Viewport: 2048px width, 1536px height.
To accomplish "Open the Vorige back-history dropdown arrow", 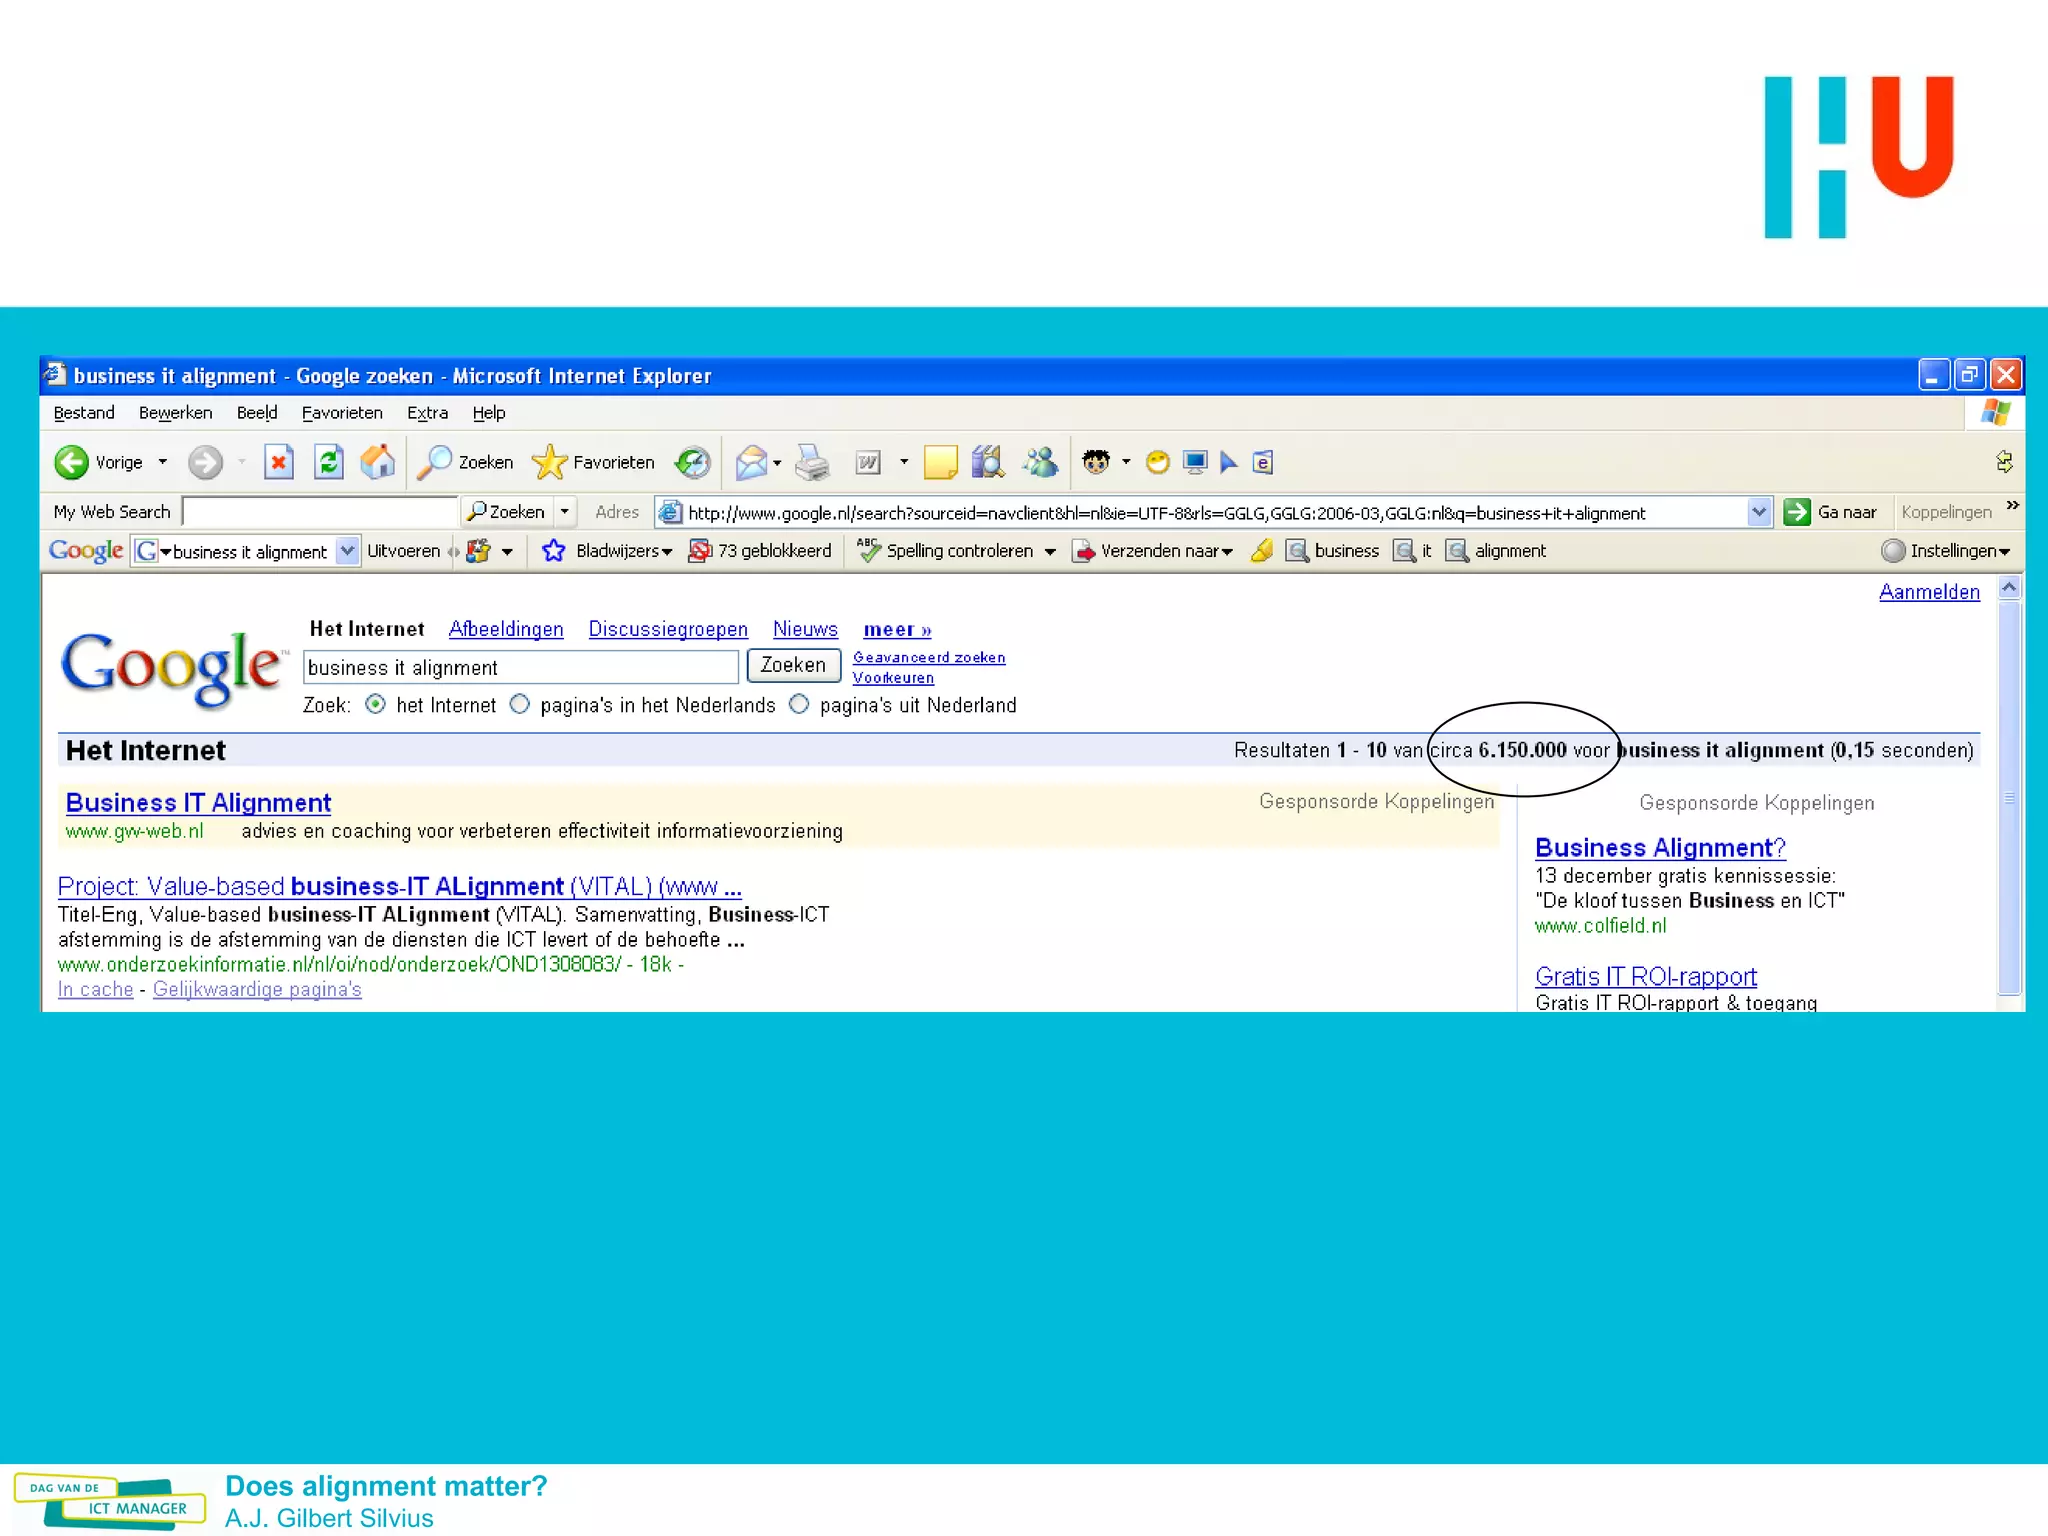I will pyautogui.click(x=163, y=462).
